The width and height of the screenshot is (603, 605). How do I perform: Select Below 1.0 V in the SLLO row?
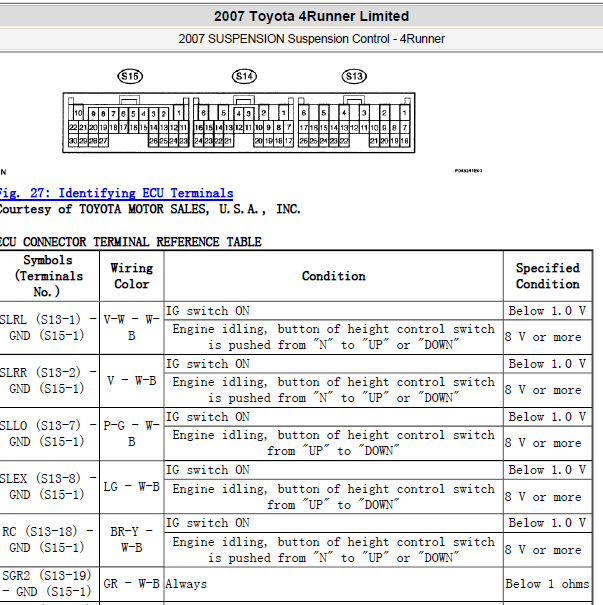pos(548,417)
